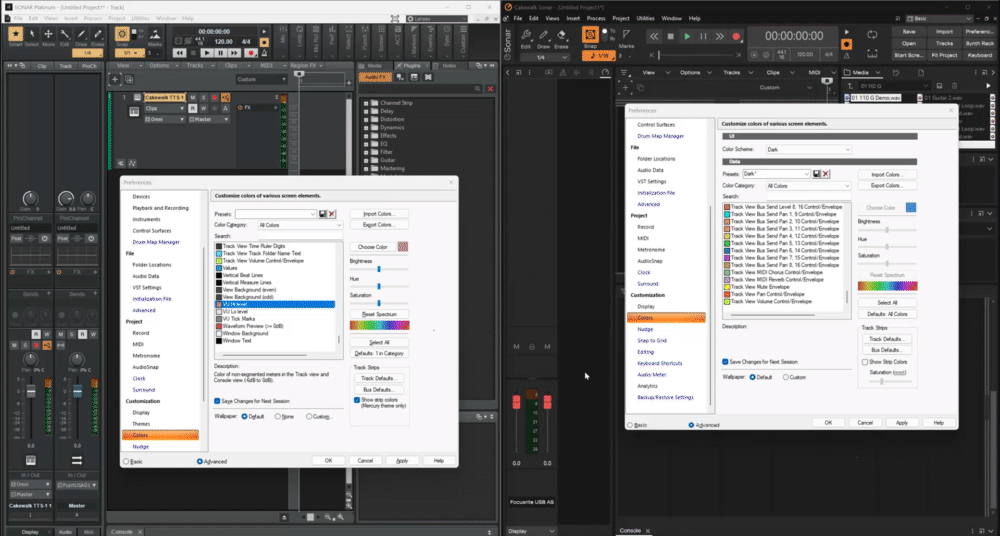Click the save preset disk icon in SONAR Platinum Preferences
1000x536 pixels.
323,214
